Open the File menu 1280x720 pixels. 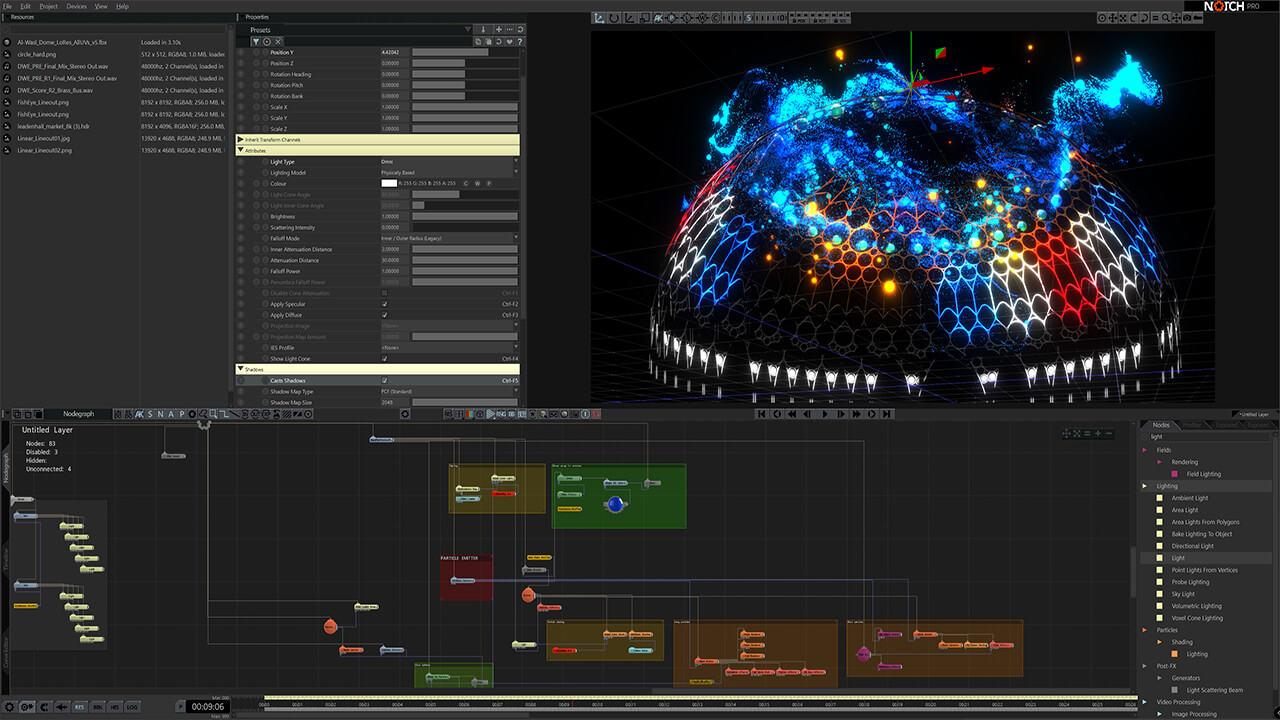tap(8, 6)
